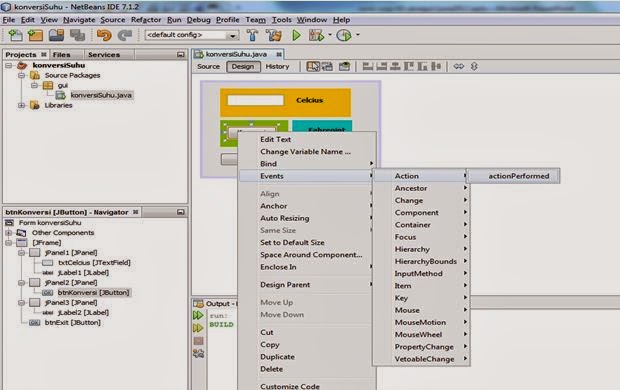Click the Debug Project icon
This screenshot has height=390, width=620.
coord(317,35)
